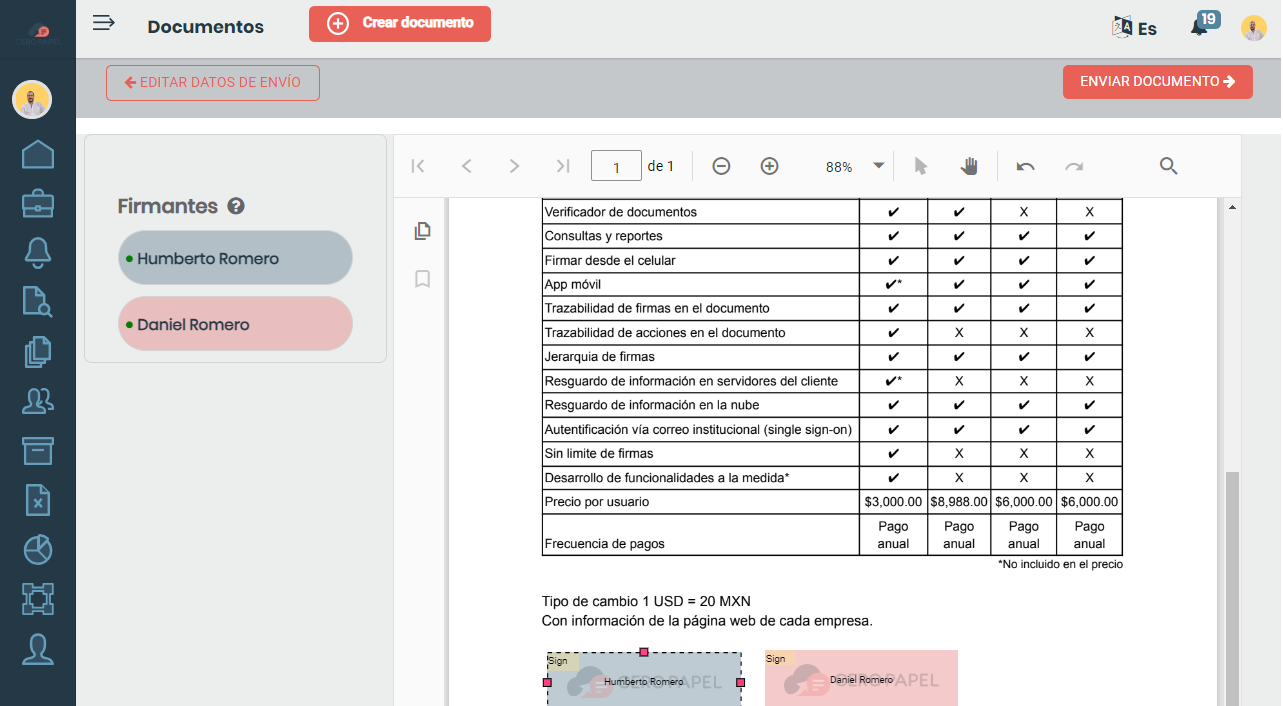Screen dimensions: 1283x706
Task: Open user avatar menu in top right
Action: (1253, 28)
